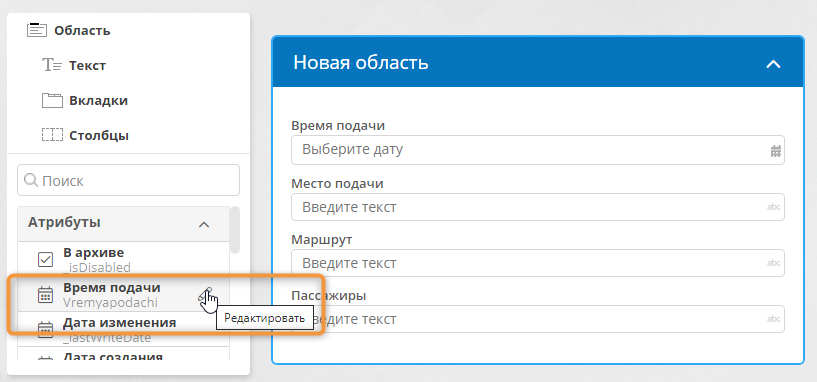Click the Маршрут text field
Image resolution: width=817 pixels, height=382 pixels.
pyautogui.click(x=538, y=263)
